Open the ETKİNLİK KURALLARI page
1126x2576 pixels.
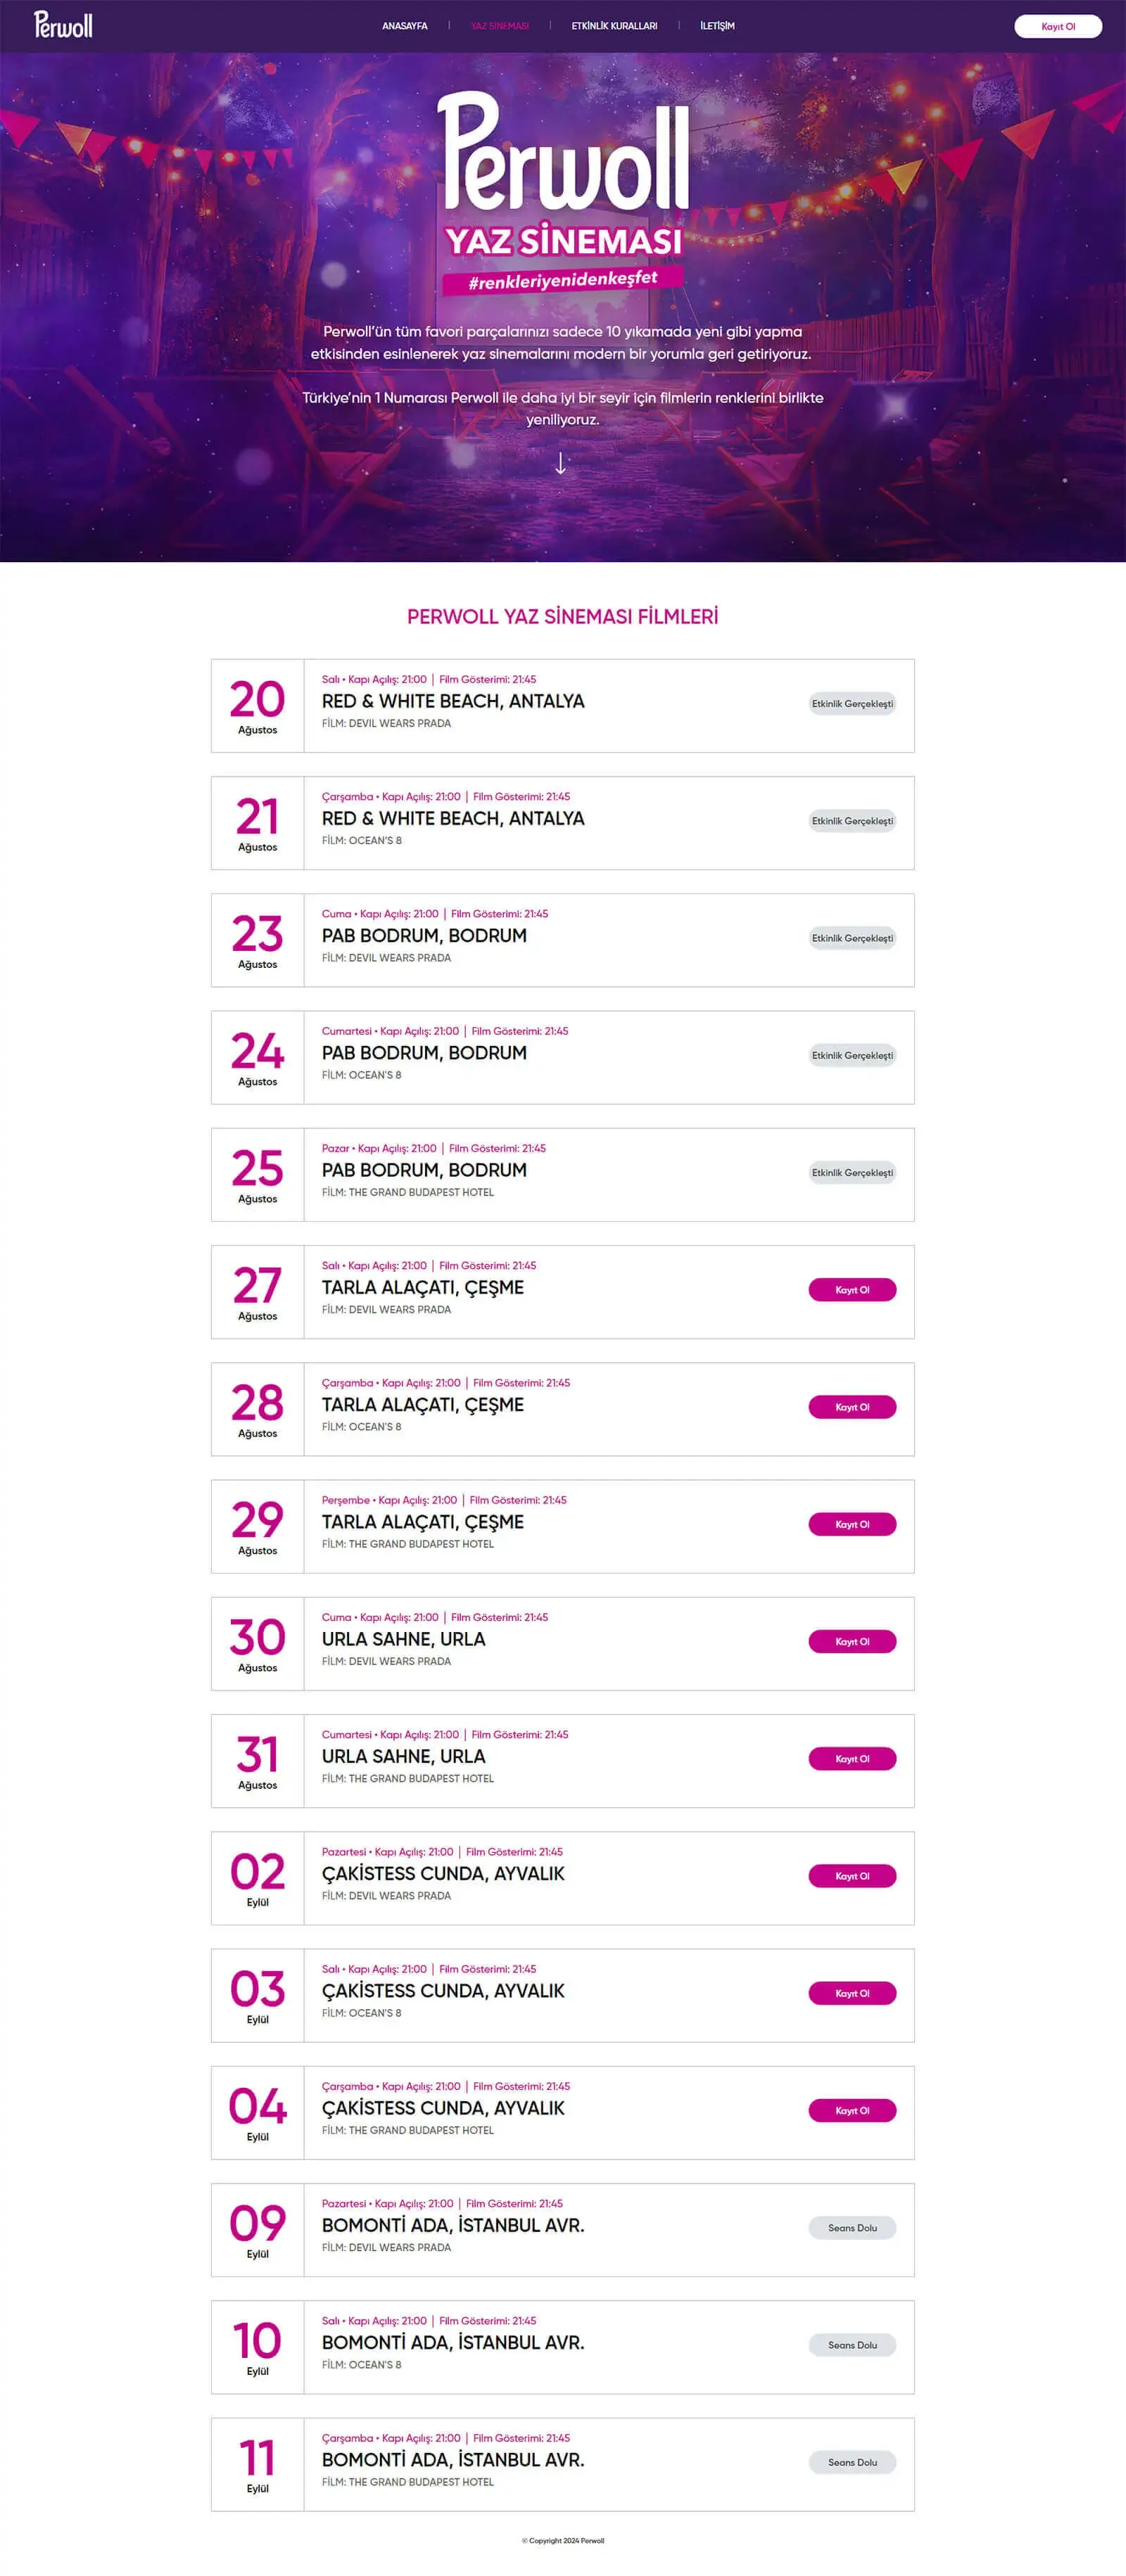point(614,26)
